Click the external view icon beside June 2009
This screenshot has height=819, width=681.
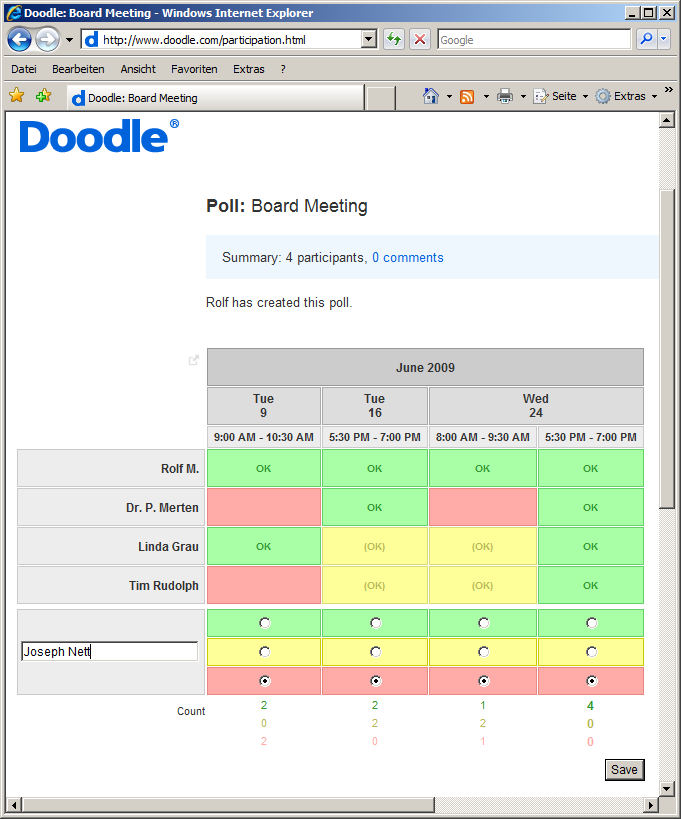coord(194,360)
